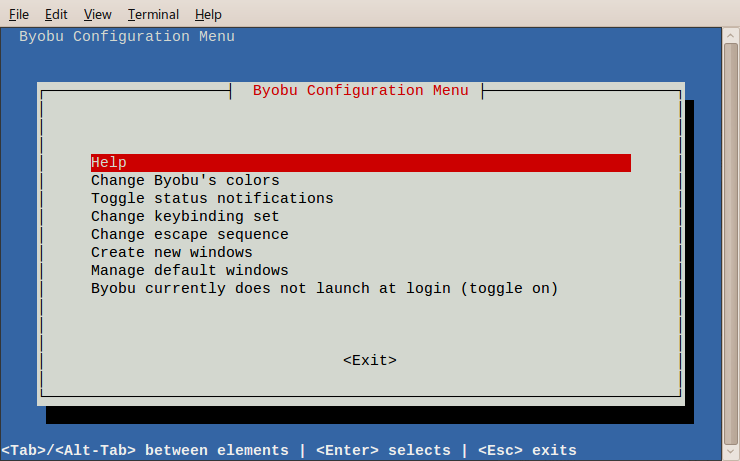Click the Enter selects hint in bottom bar
Viewport: 740px width, 461px height.
click(383, 450)
